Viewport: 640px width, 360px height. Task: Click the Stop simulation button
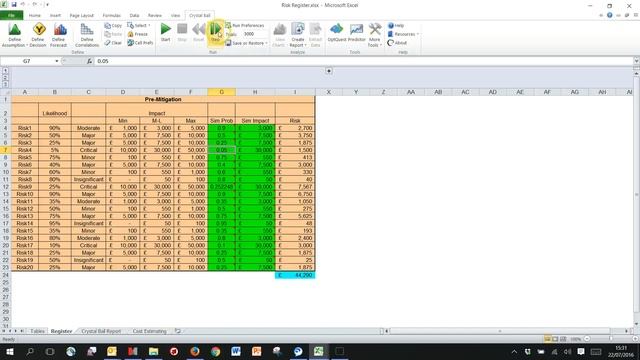click(182, 32)
